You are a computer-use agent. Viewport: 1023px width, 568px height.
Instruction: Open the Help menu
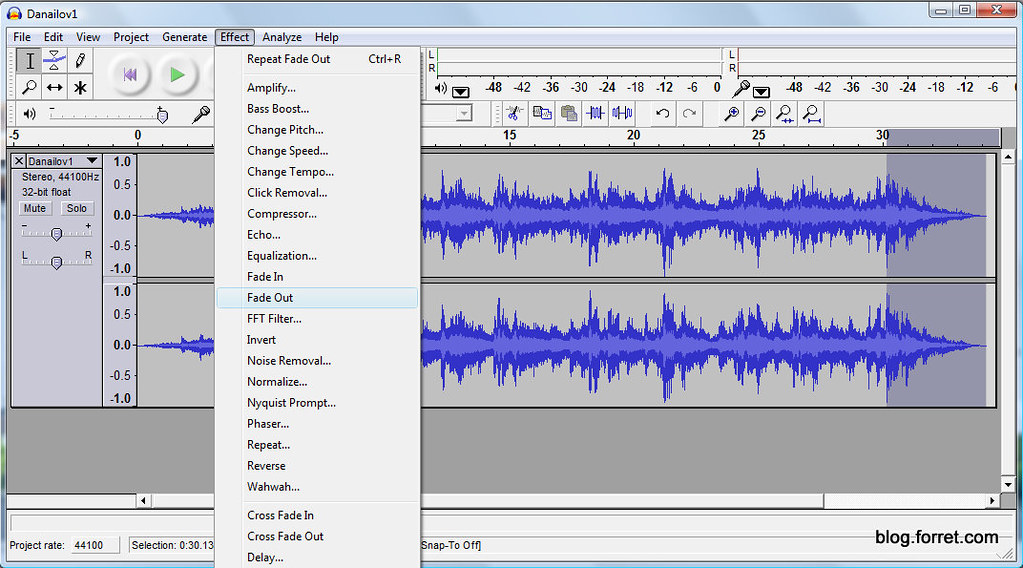[326, 37]
